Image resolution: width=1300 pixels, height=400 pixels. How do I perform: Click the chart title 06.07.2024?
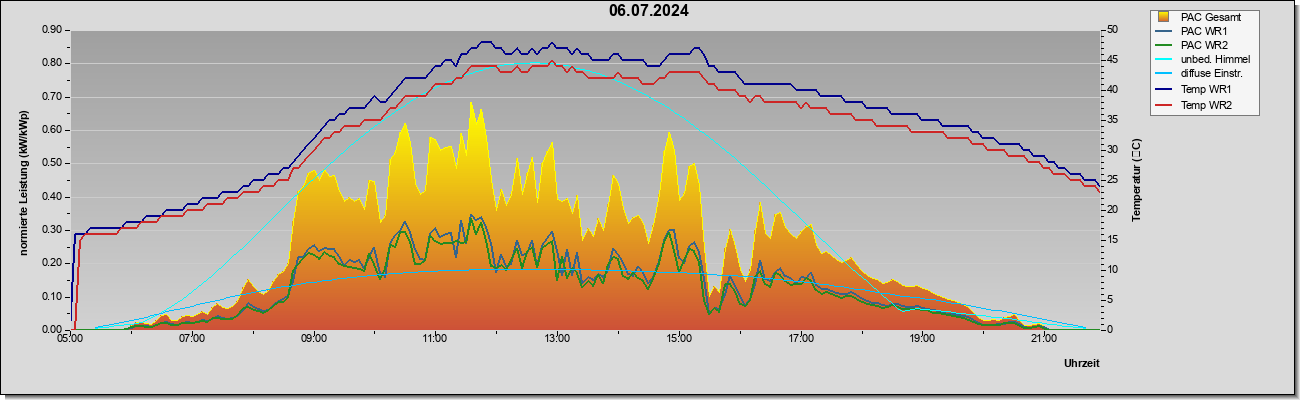point(649,11)
